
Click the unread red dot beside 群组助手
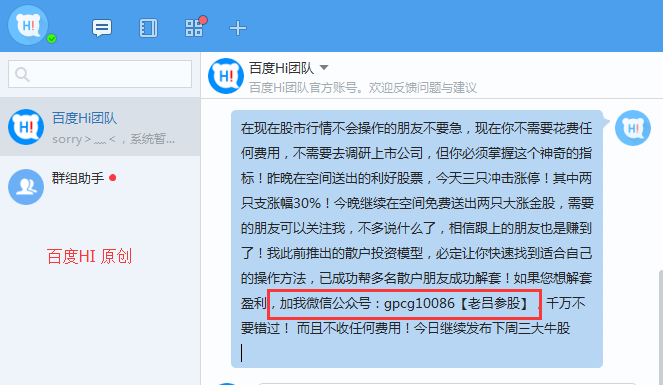point(112,177)
